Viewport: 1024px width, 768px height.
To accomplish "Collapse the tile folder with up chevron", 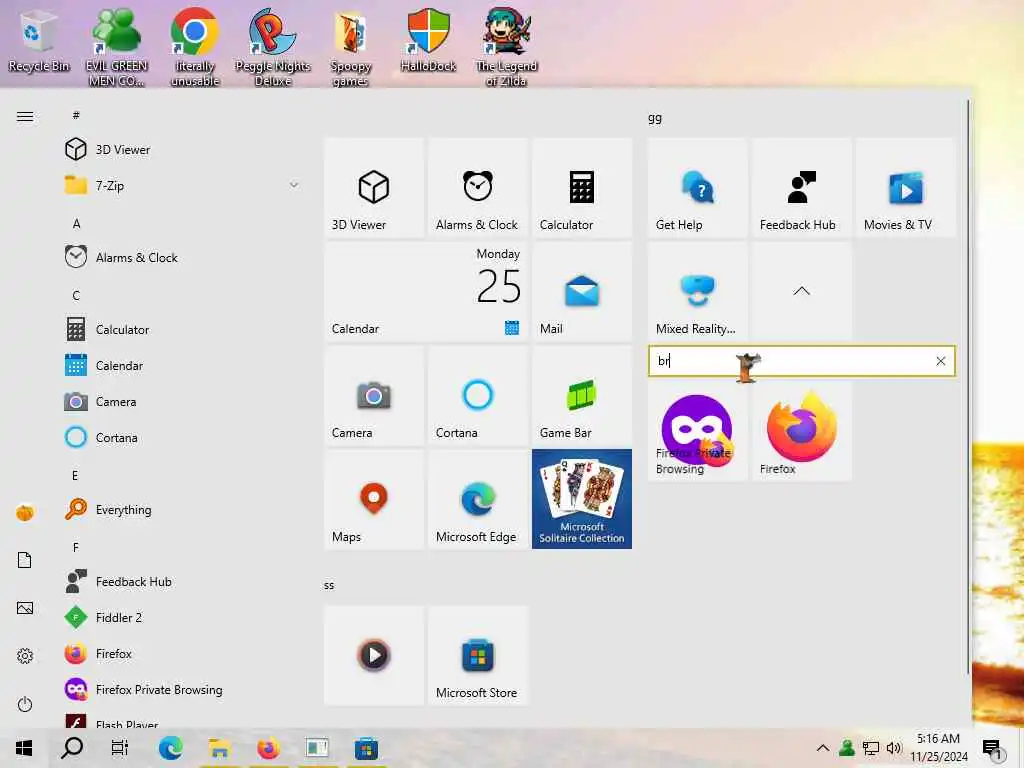I will click(801, 291).
